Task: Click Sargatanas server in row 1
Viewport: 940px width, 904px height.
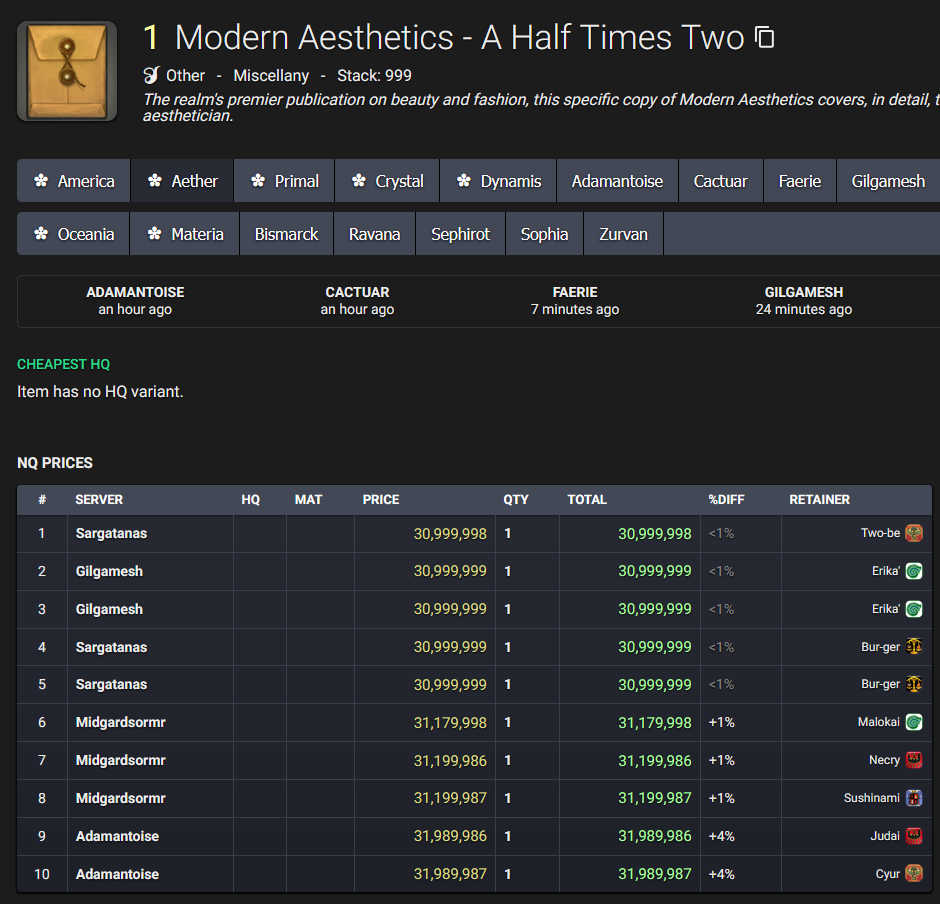Action: click(112, 534)
